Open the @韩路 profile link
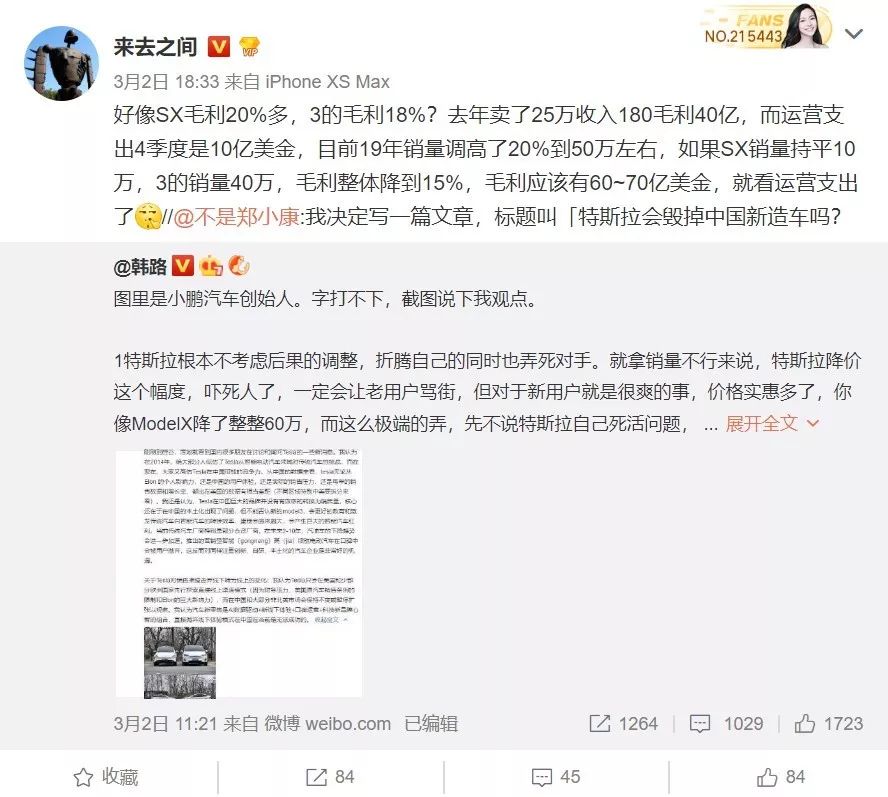Screen dimensions: 888x797 (x=140, y=266)
